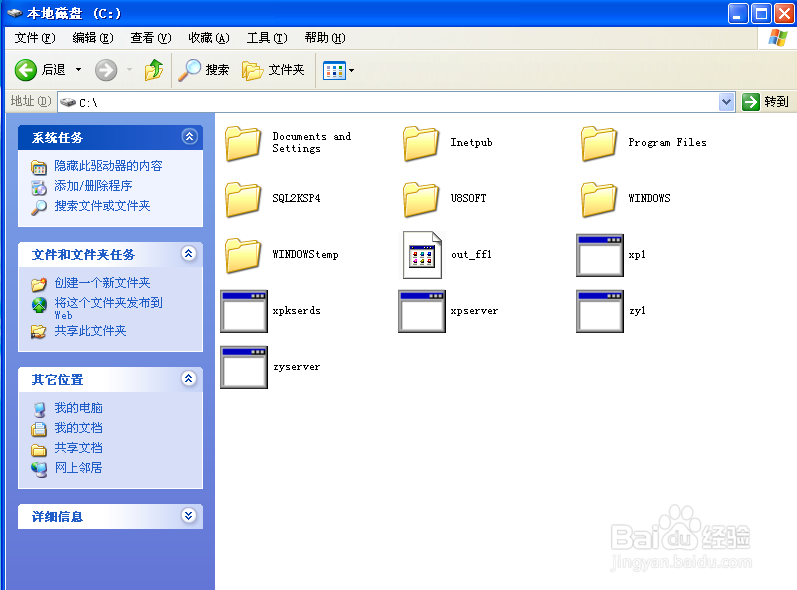Open the 编辑(E) menu
The height and width of the screenshot is (590, 797).
93,38
